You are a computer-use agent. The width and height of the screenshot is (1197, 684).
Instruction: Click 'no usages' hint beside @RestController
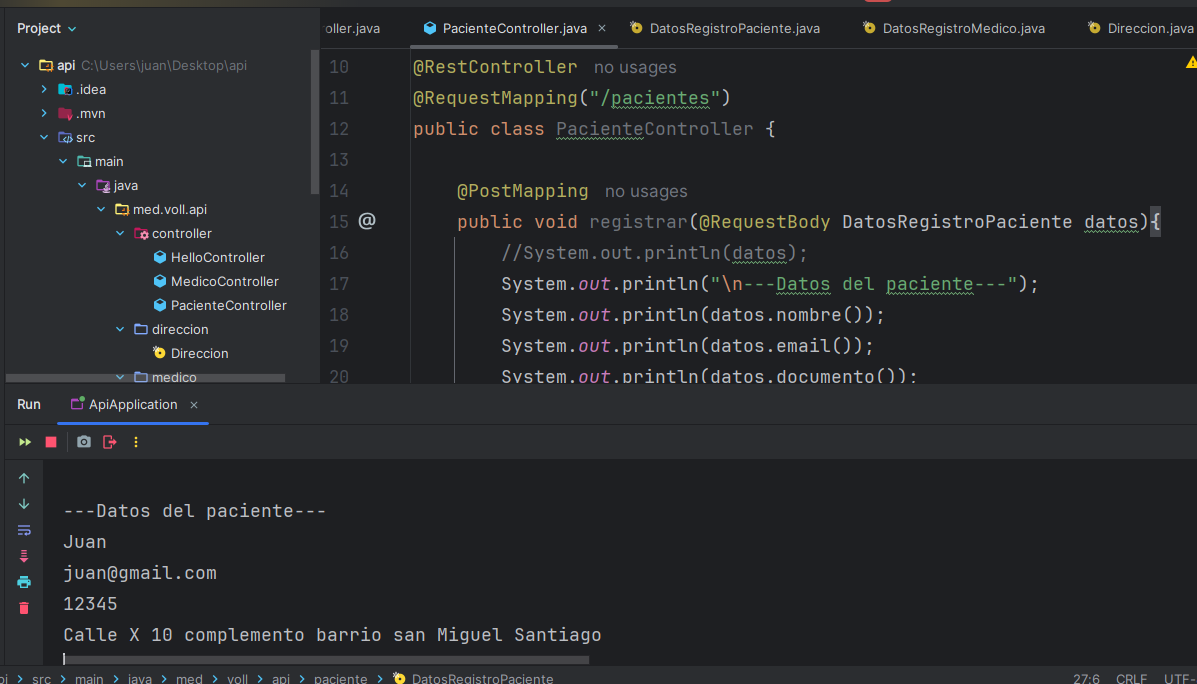[635, 67]
